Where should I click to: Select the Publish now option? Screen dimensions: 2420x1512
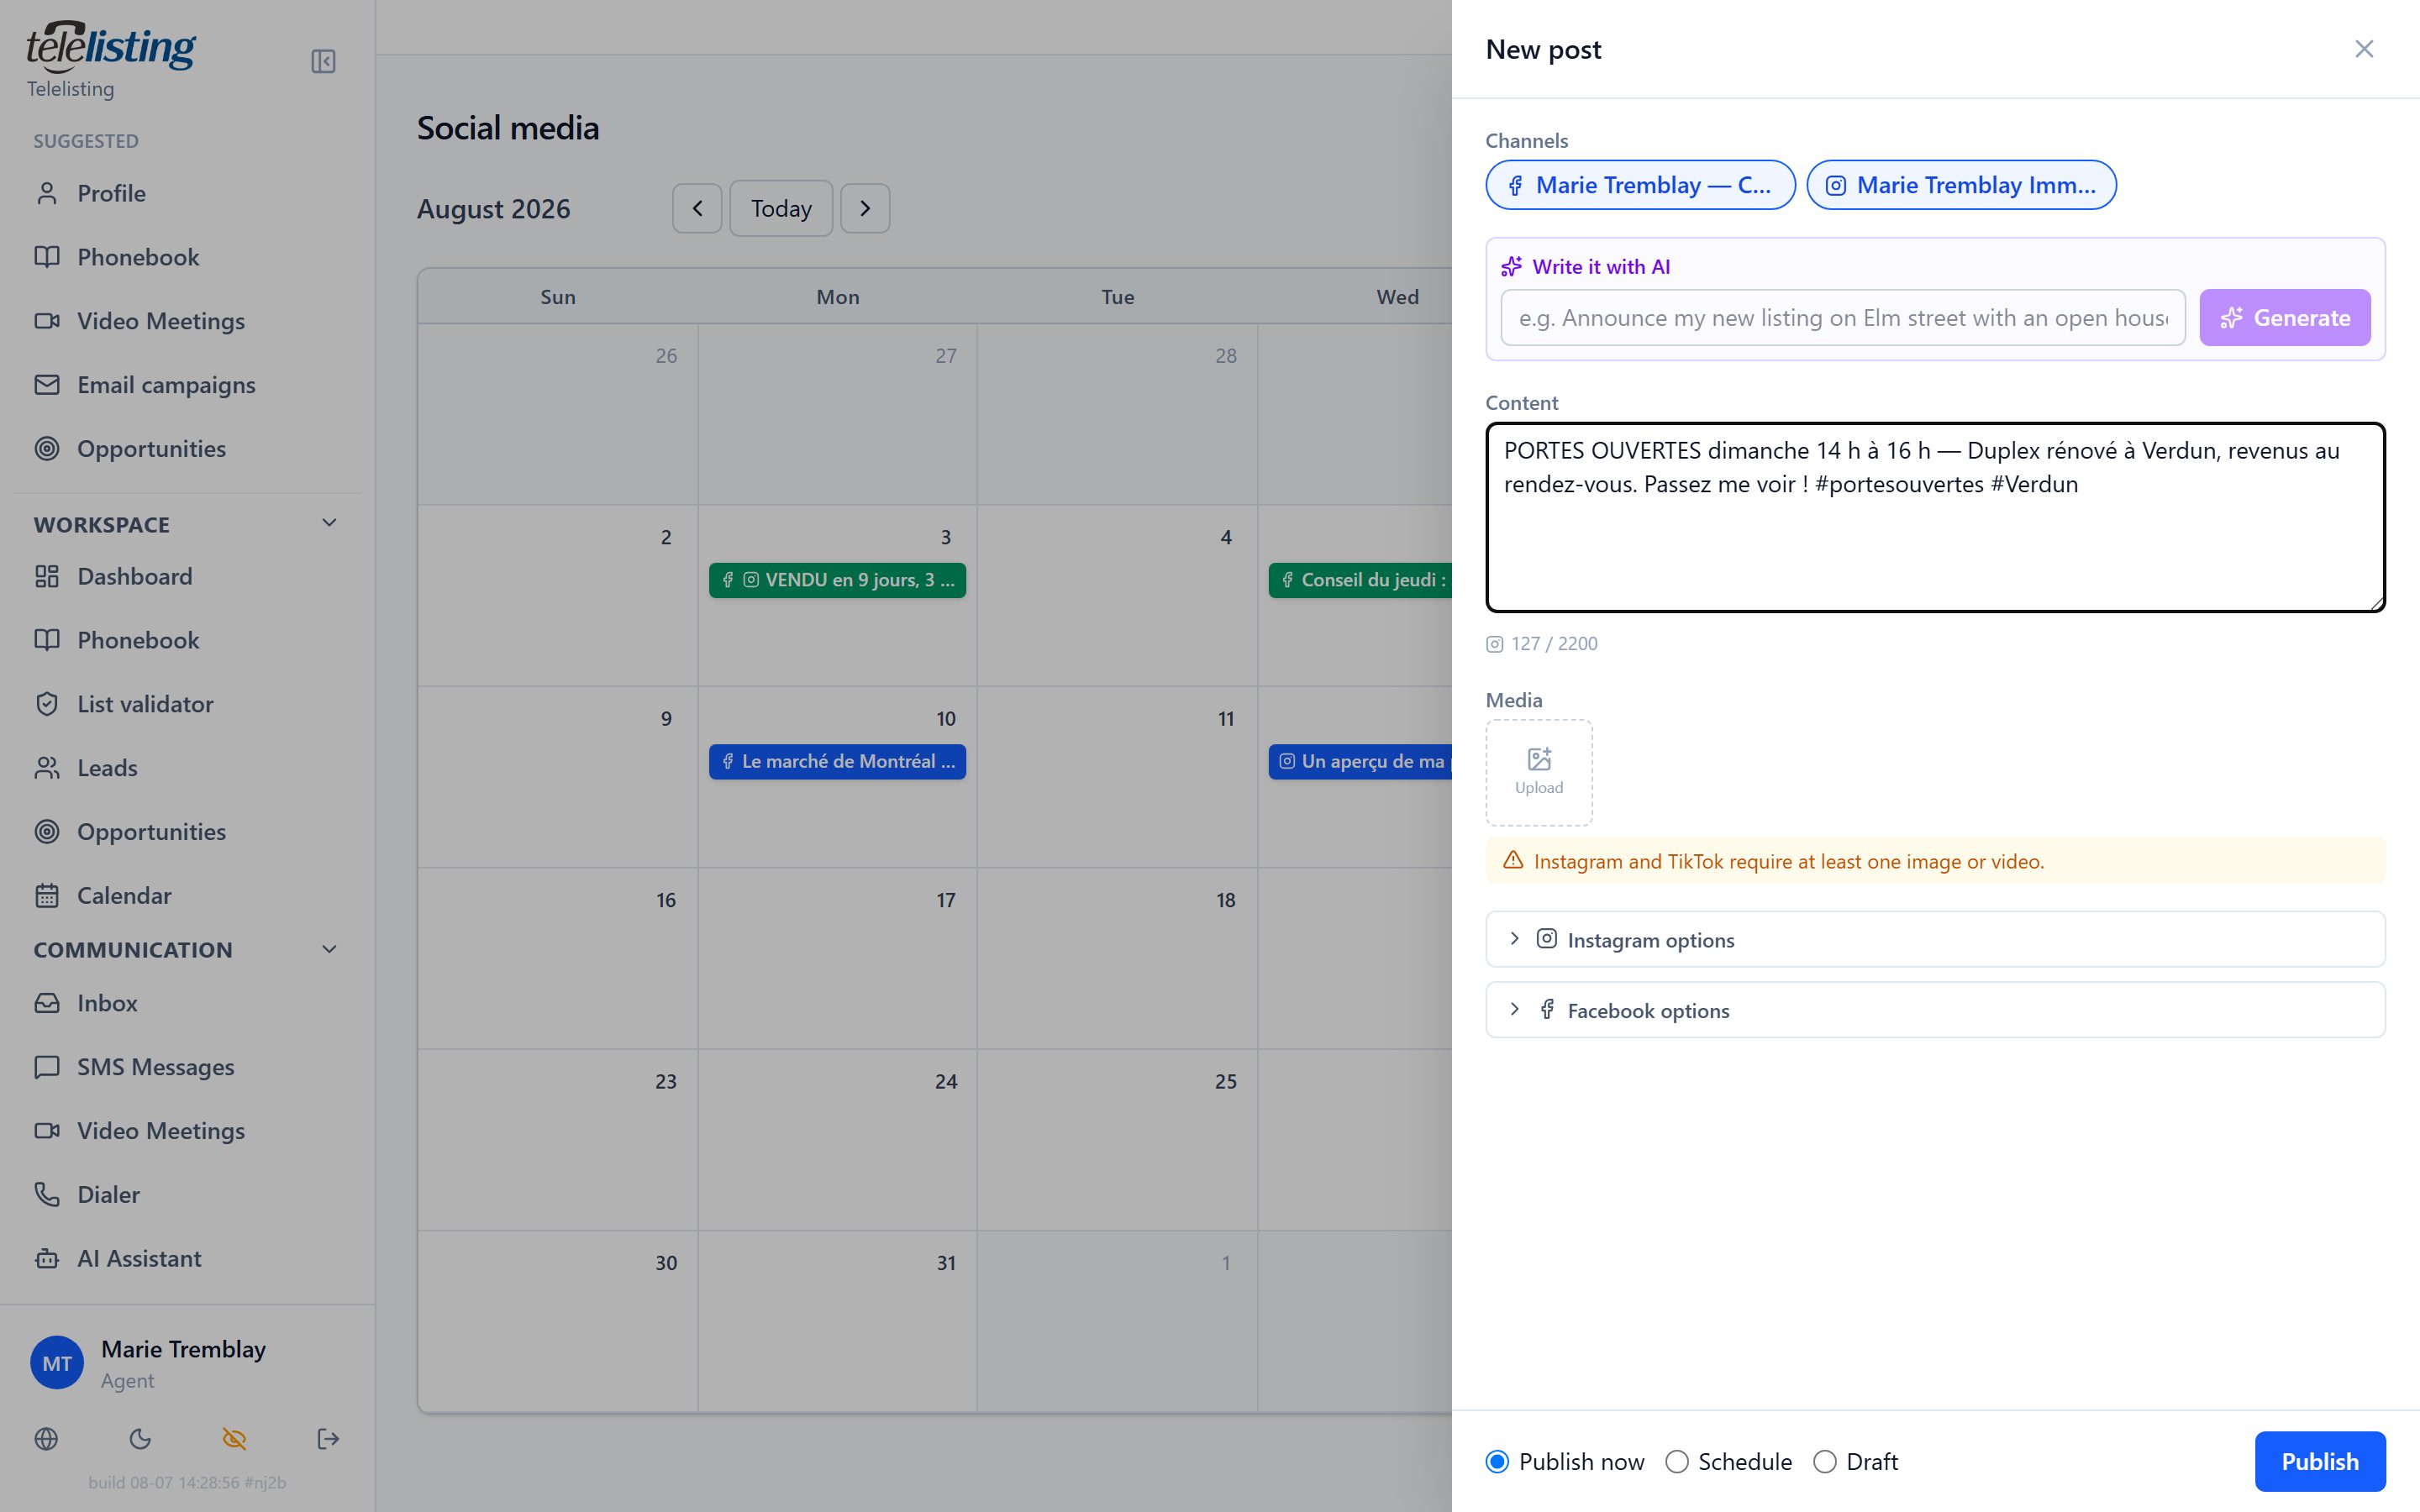[1497, 1462]
